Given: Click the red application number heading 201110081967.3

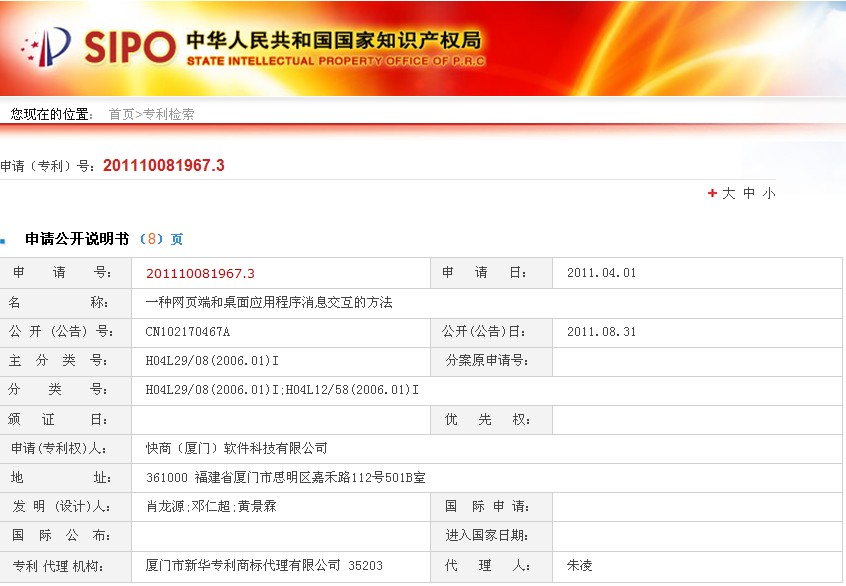Looking at the screenshot, I should [163, 165].
